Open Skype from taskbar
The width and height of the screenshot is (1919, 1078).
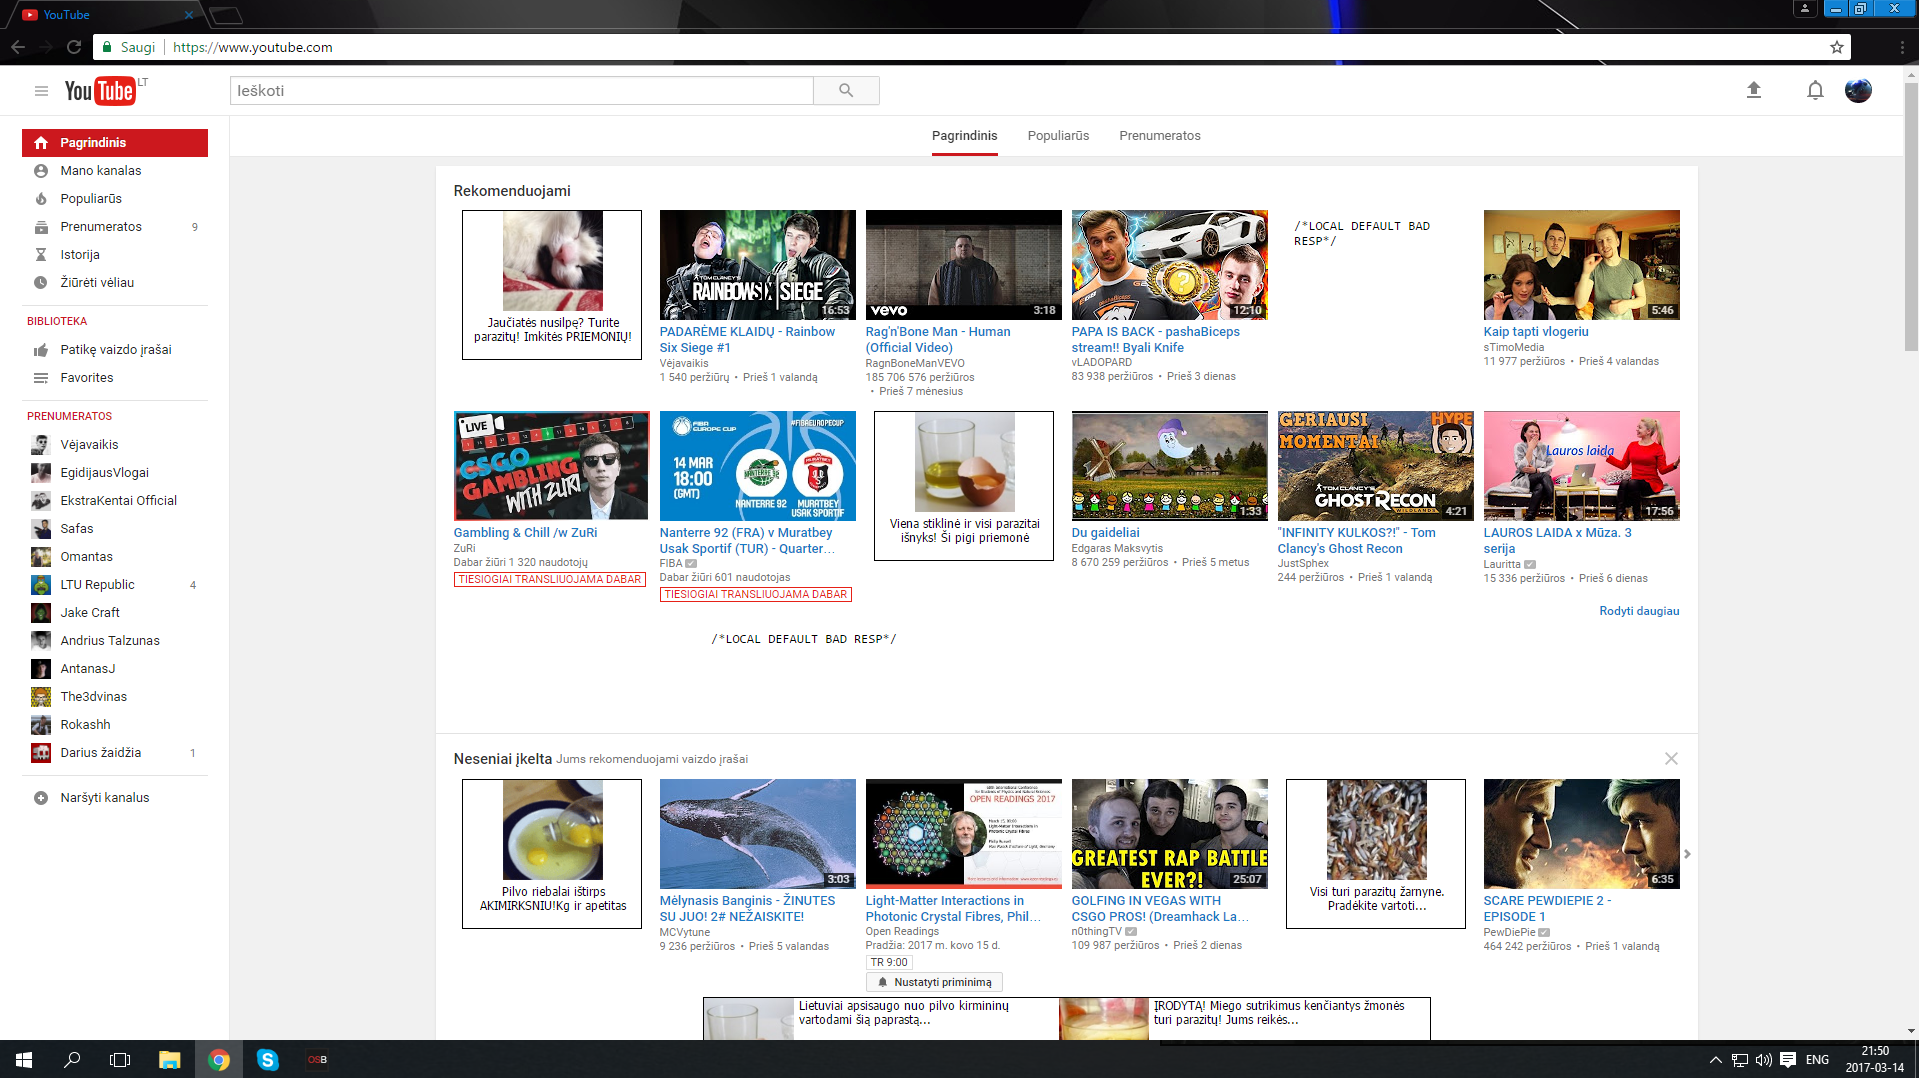(x=267, y=1060)
